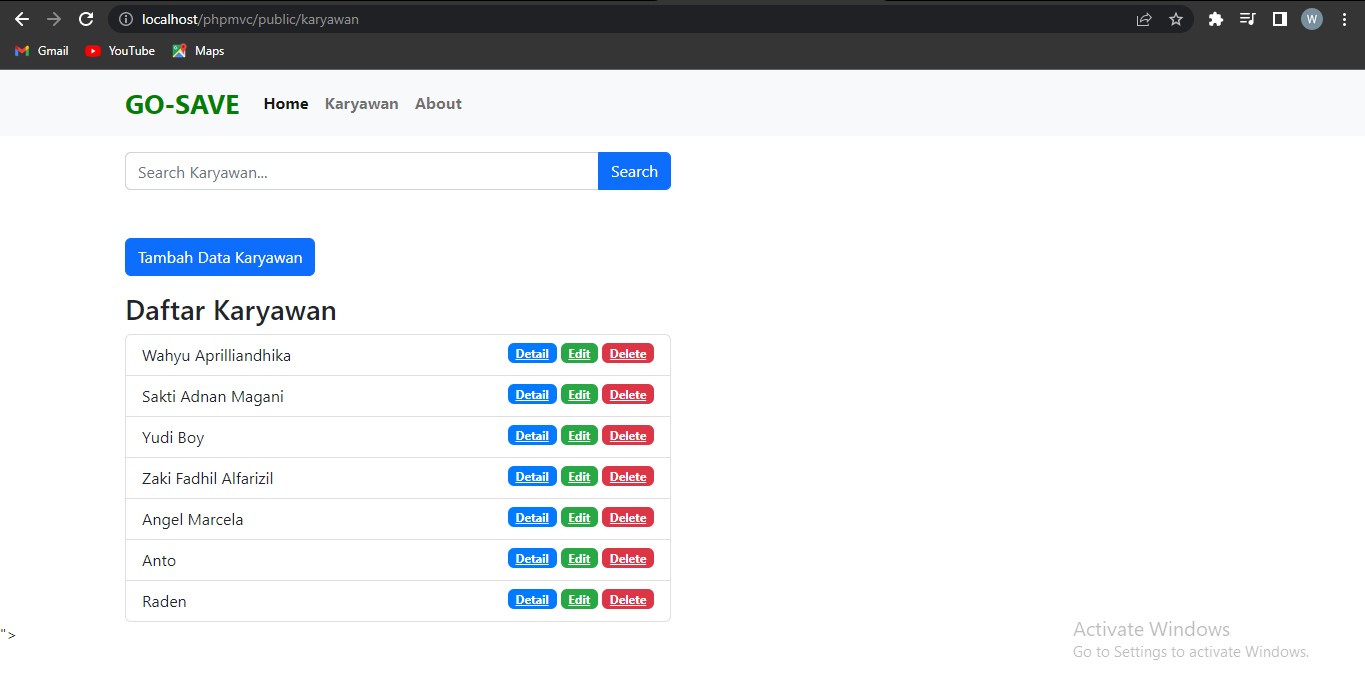Click inside the Search Karyawan input field
This screenshot has height=694, width=1365.
pos(360,171)
